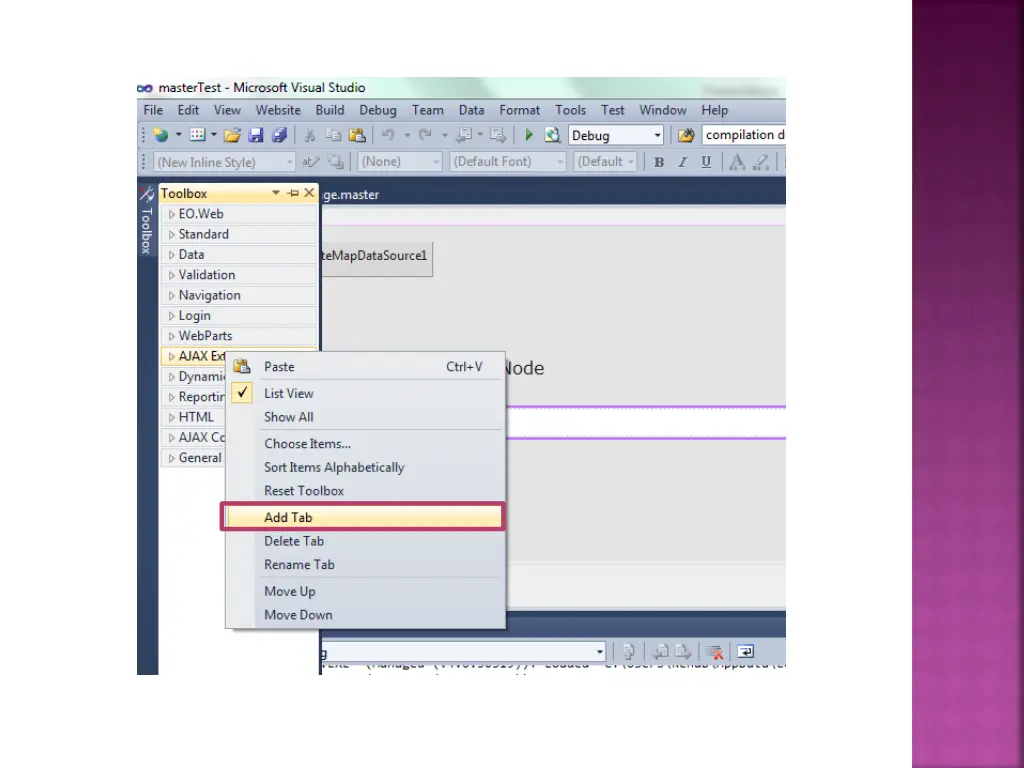The image size is (1024, 768).
Task: Click the Open File folder icon
Action: pos(232,135)
